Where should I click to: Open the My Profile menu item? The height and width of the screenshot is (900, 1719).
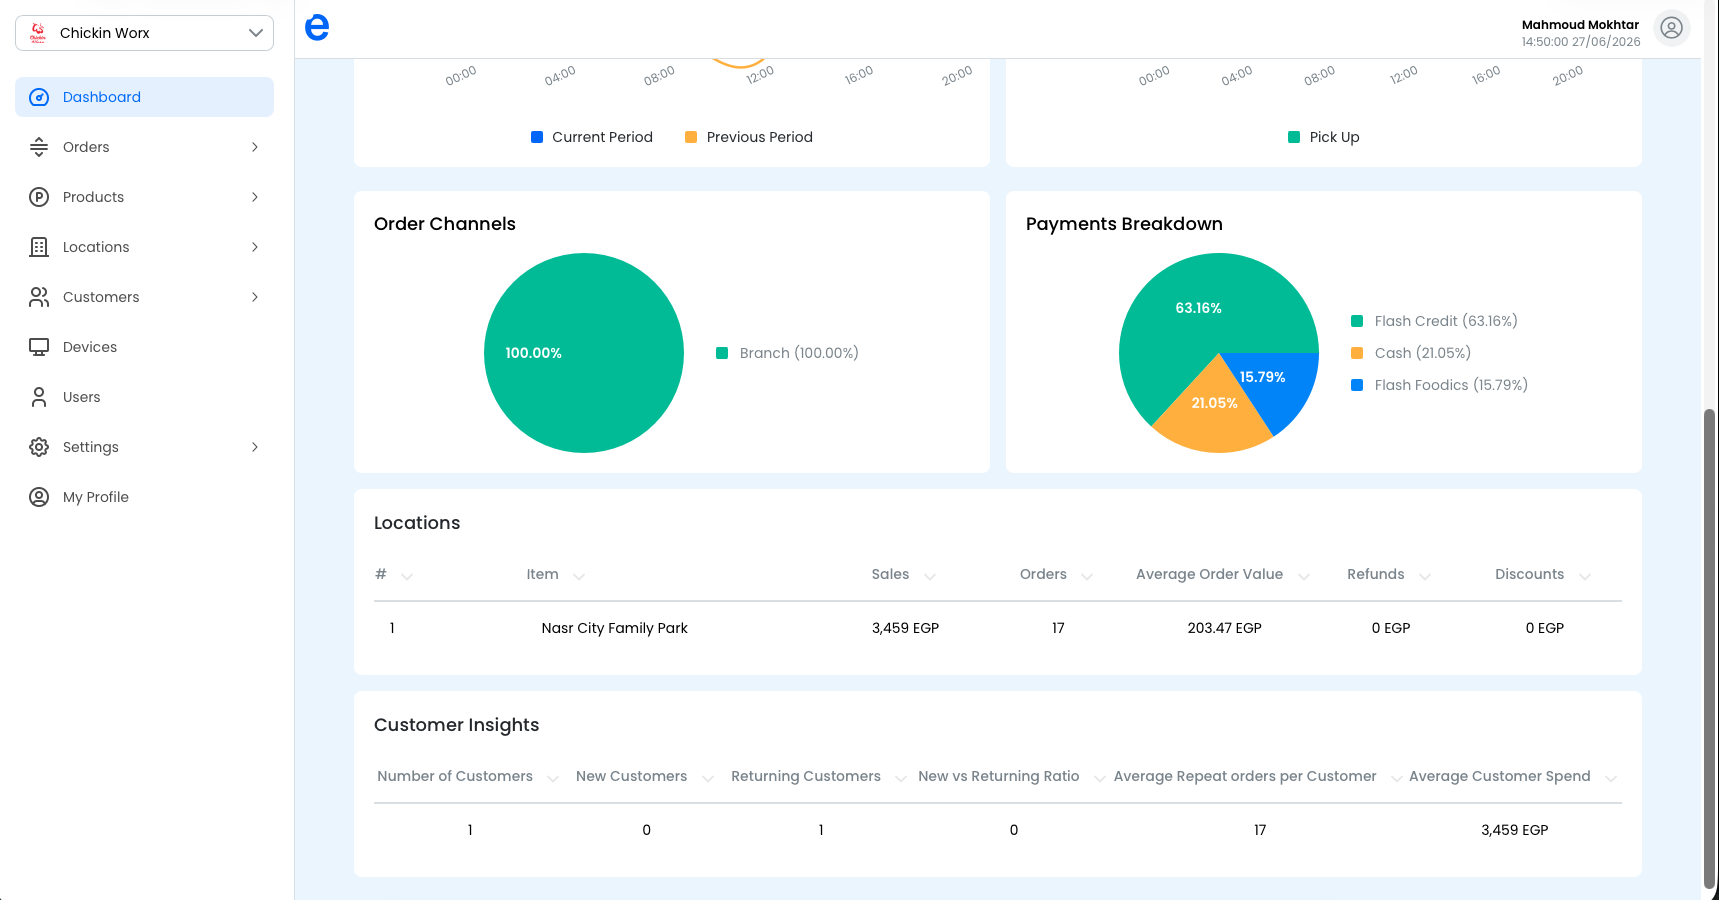click(144, 497)
